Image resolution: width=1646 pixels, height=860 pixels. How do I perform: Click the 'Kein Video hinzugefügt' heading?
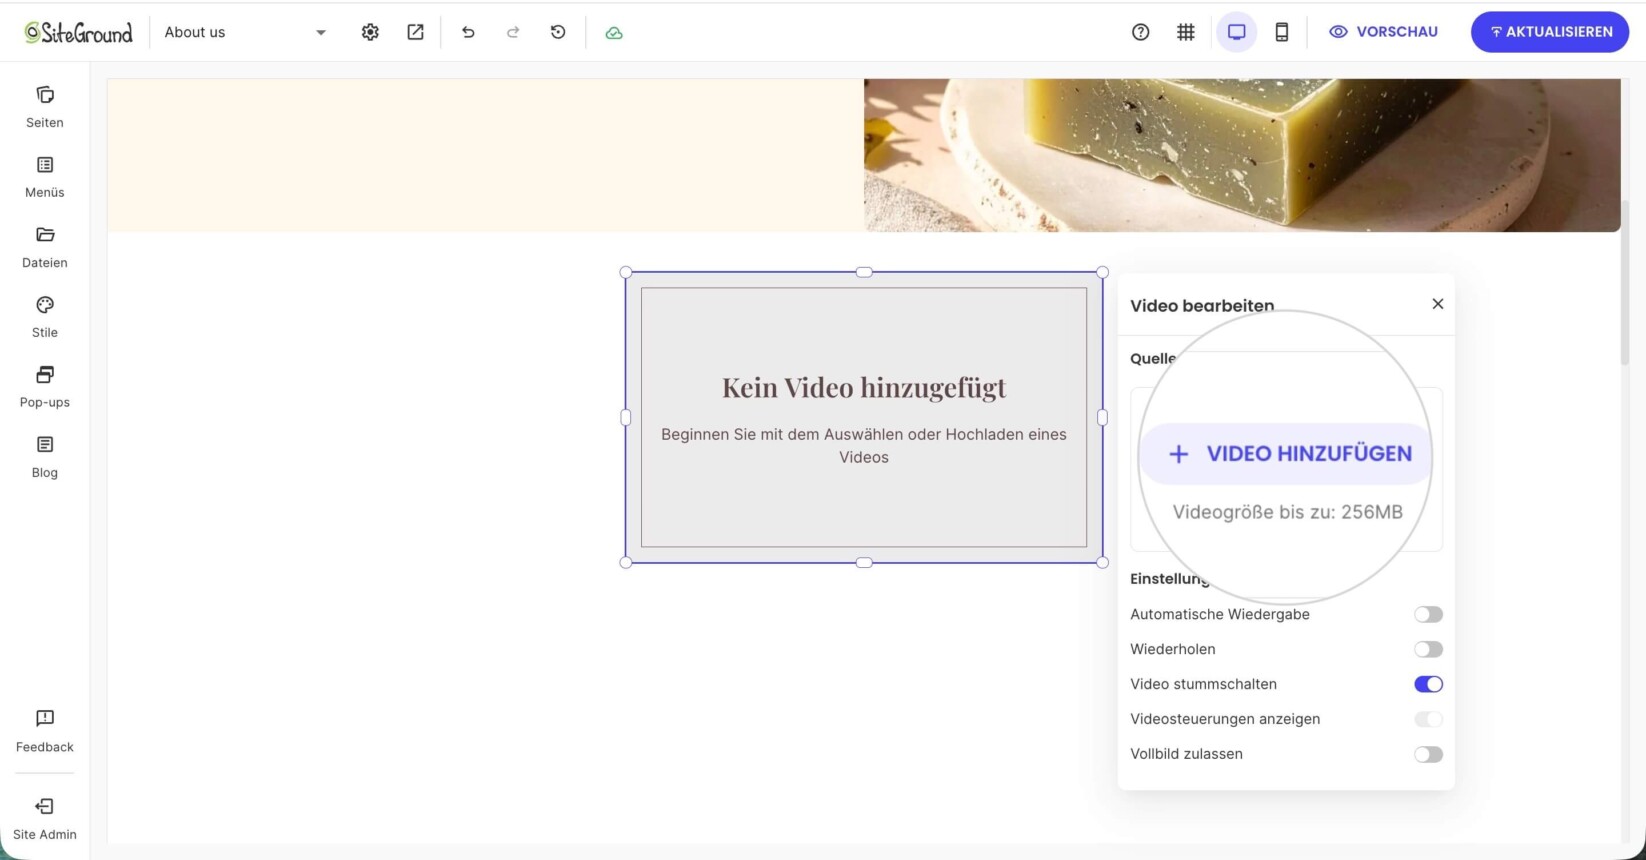pos(864,387)
